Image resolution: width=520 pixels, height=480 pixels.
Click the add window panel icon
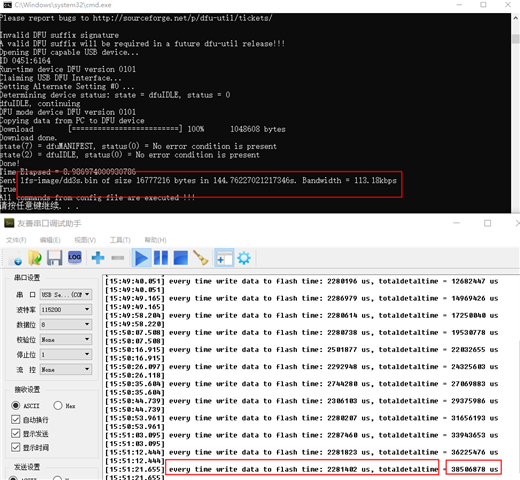pyautogui.click(x=224, y=258)
